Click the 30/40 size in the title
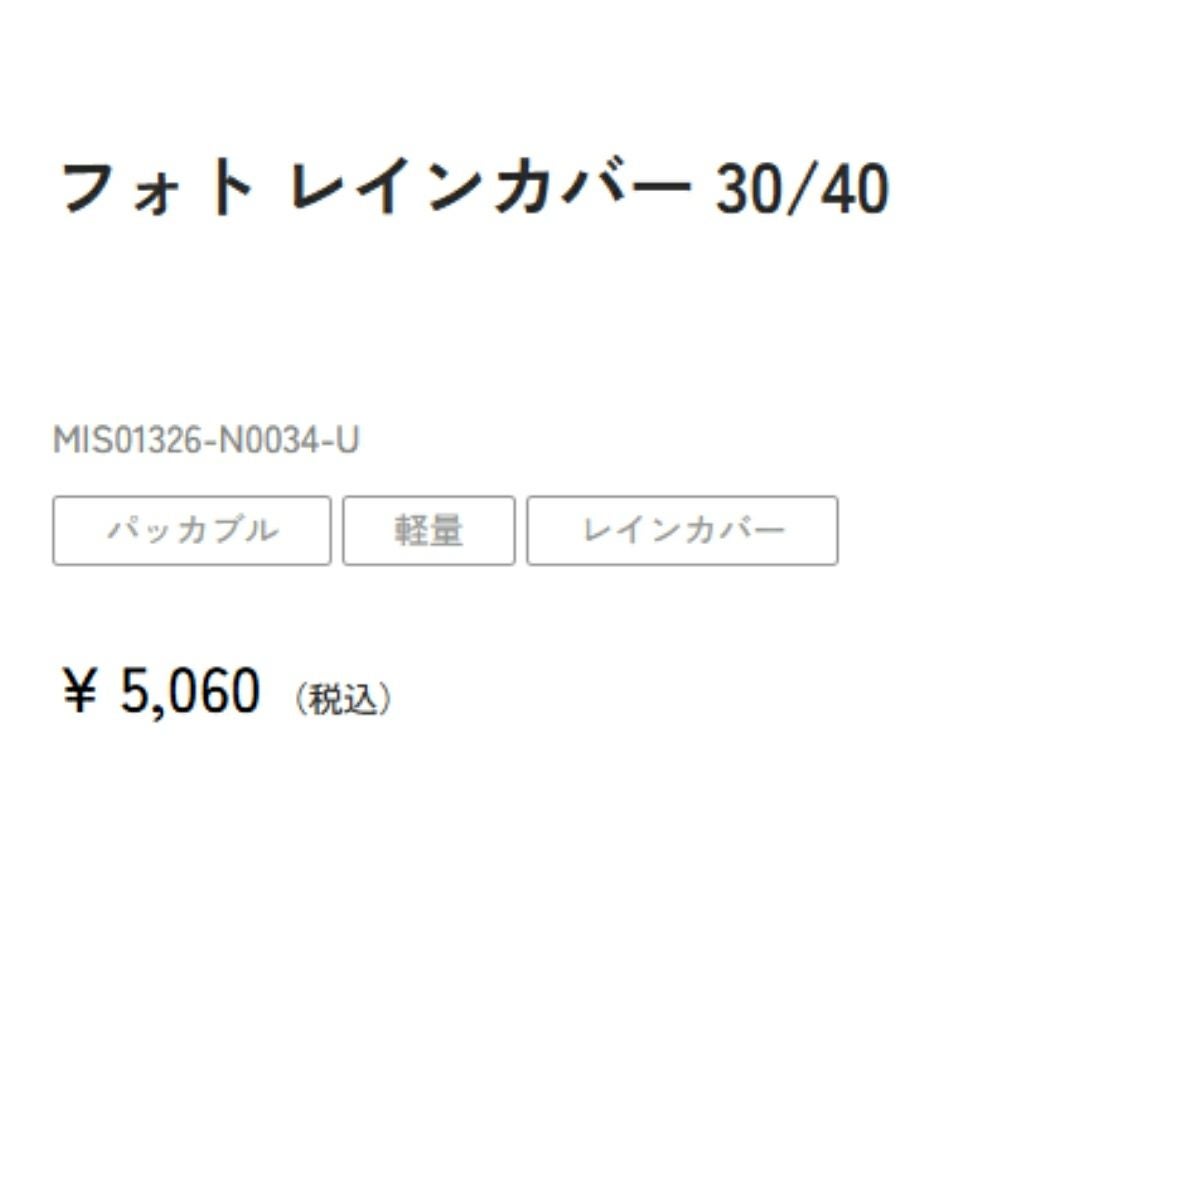The height and width of the screenshot is (1200, 1200). (802, 190)
